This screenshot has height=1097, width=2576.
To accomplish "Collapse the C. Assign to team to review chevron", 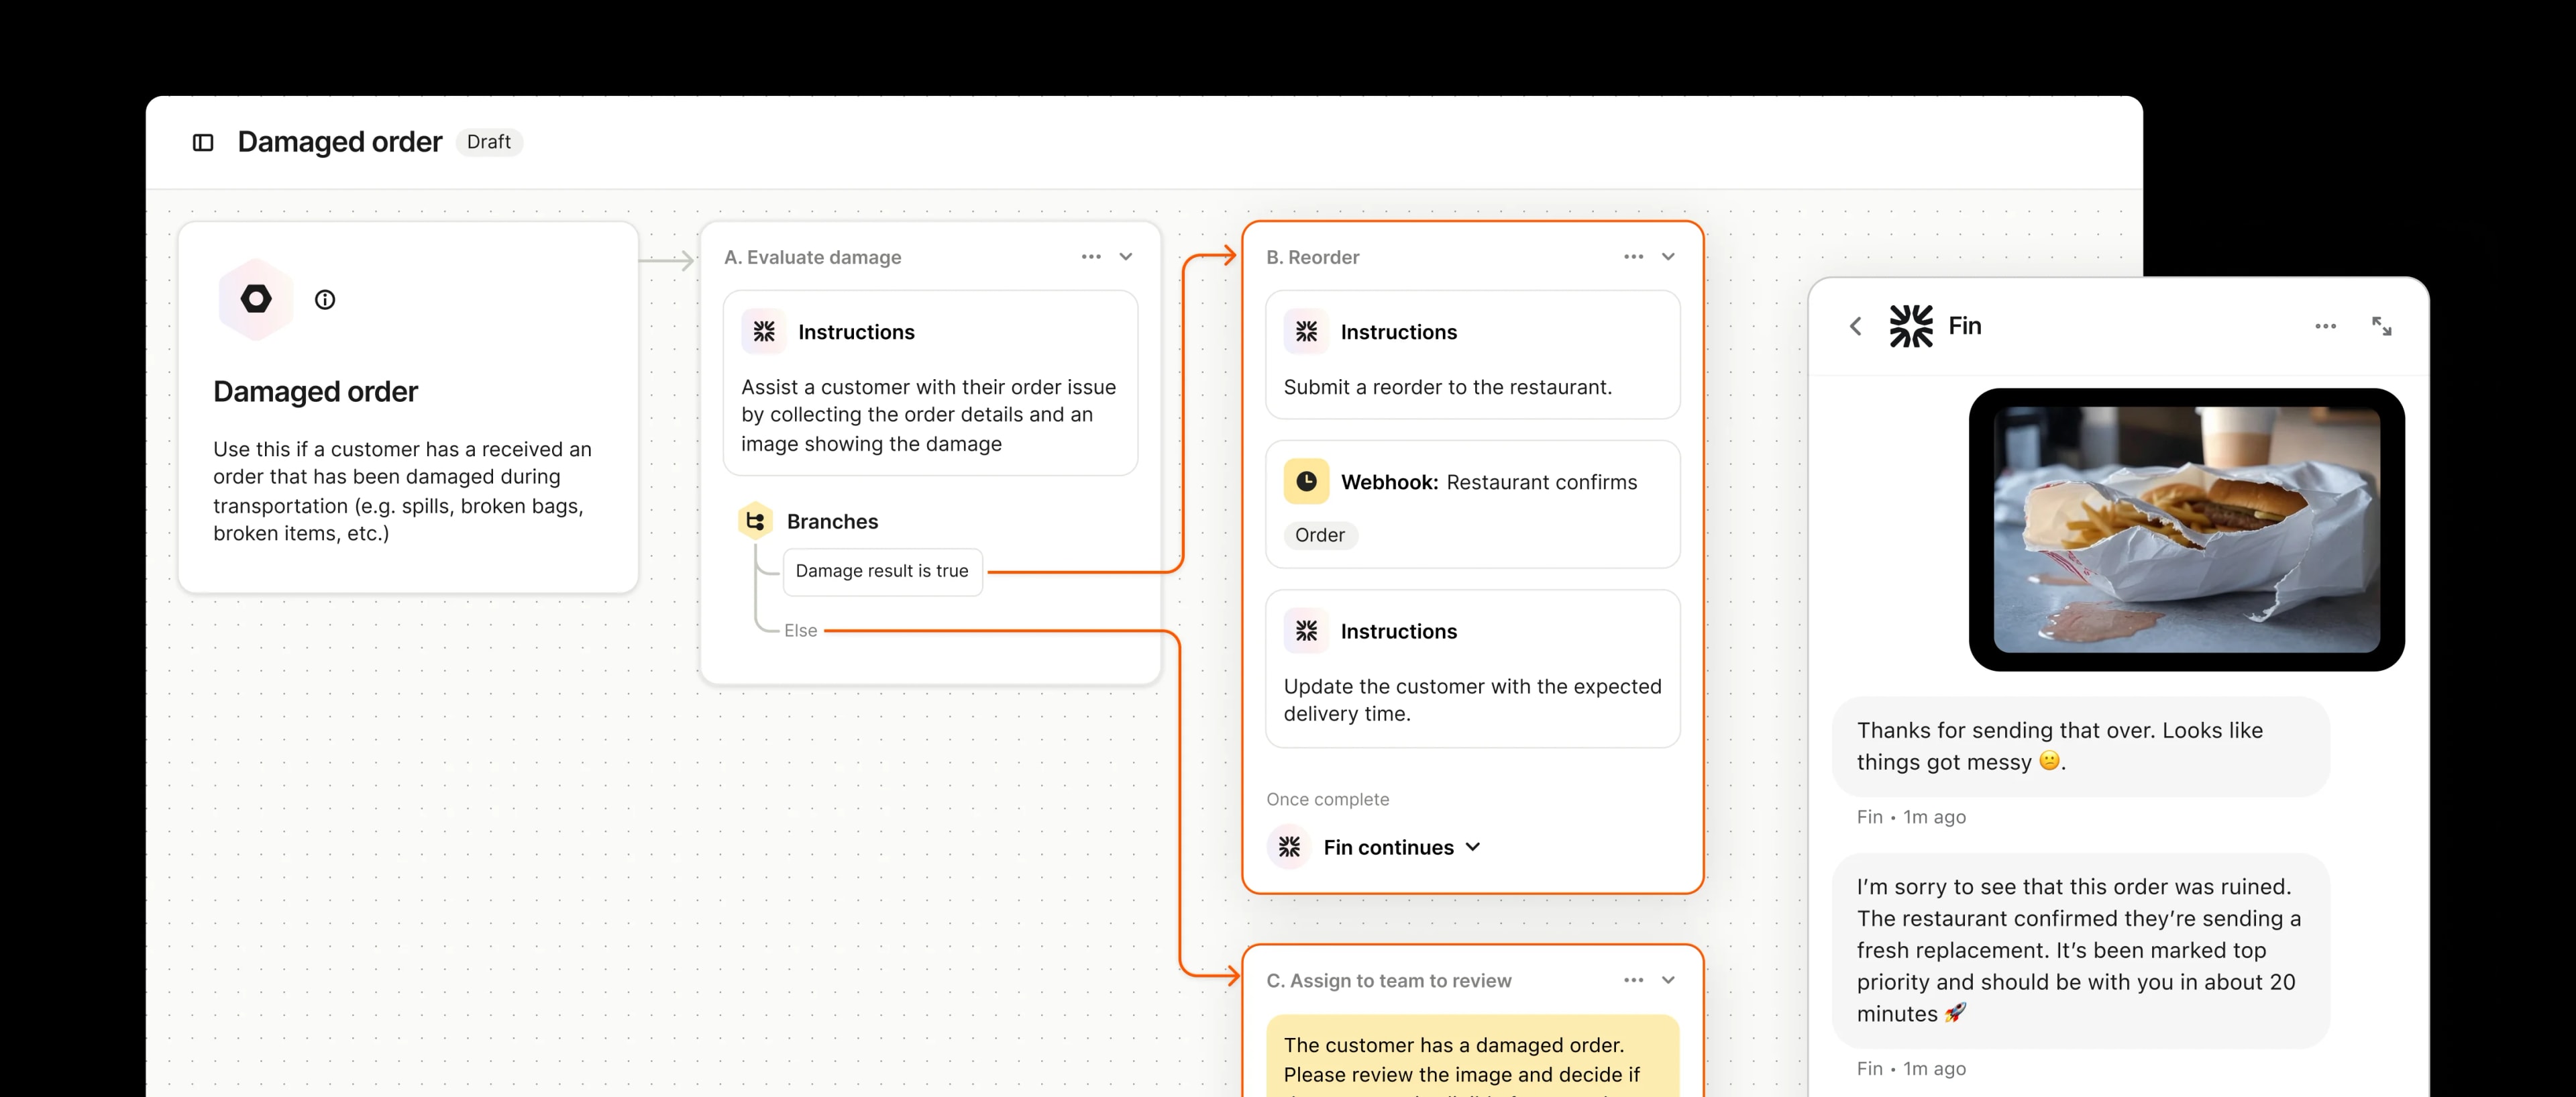I will tap(1668, 980).
